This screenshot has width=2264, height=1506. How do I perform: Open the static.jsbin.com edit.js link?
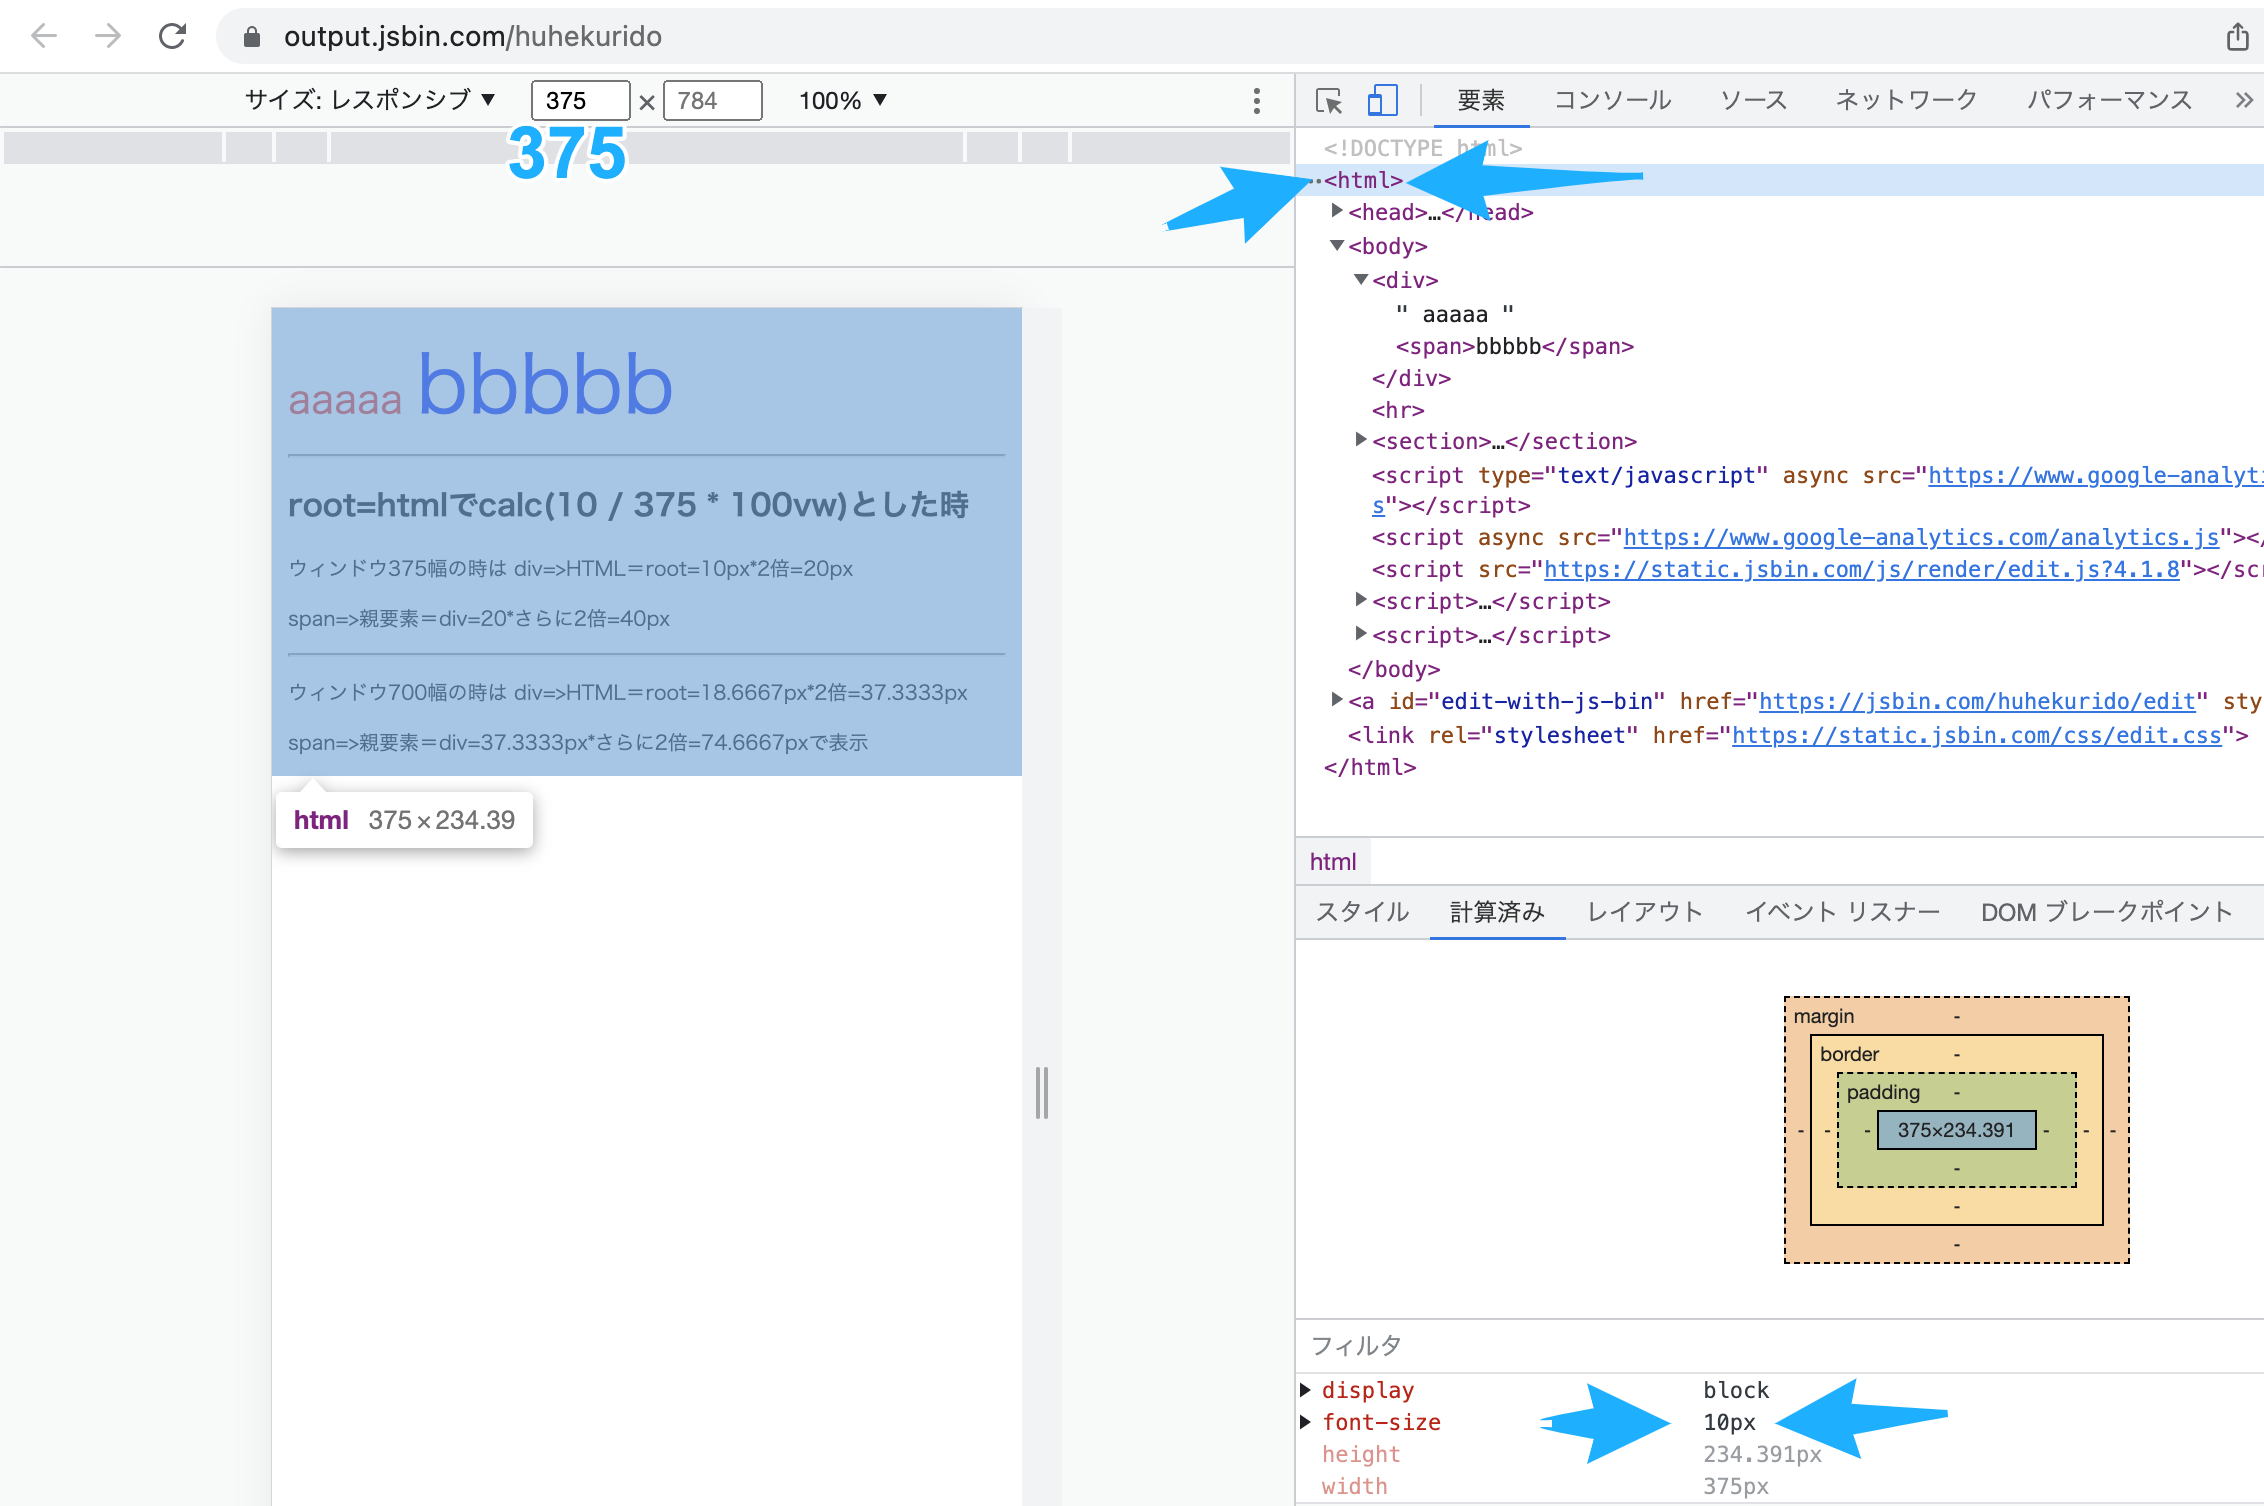click(1862, 569)
